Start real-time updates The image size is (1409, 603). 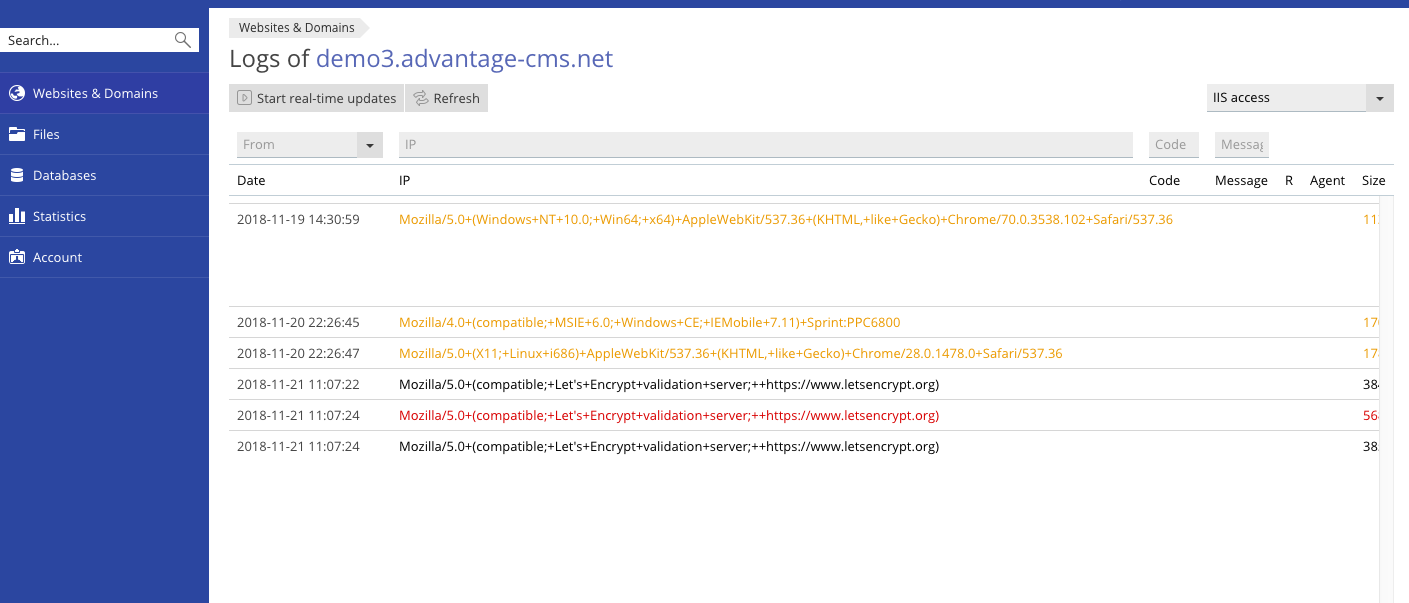[x=316, y=98]
